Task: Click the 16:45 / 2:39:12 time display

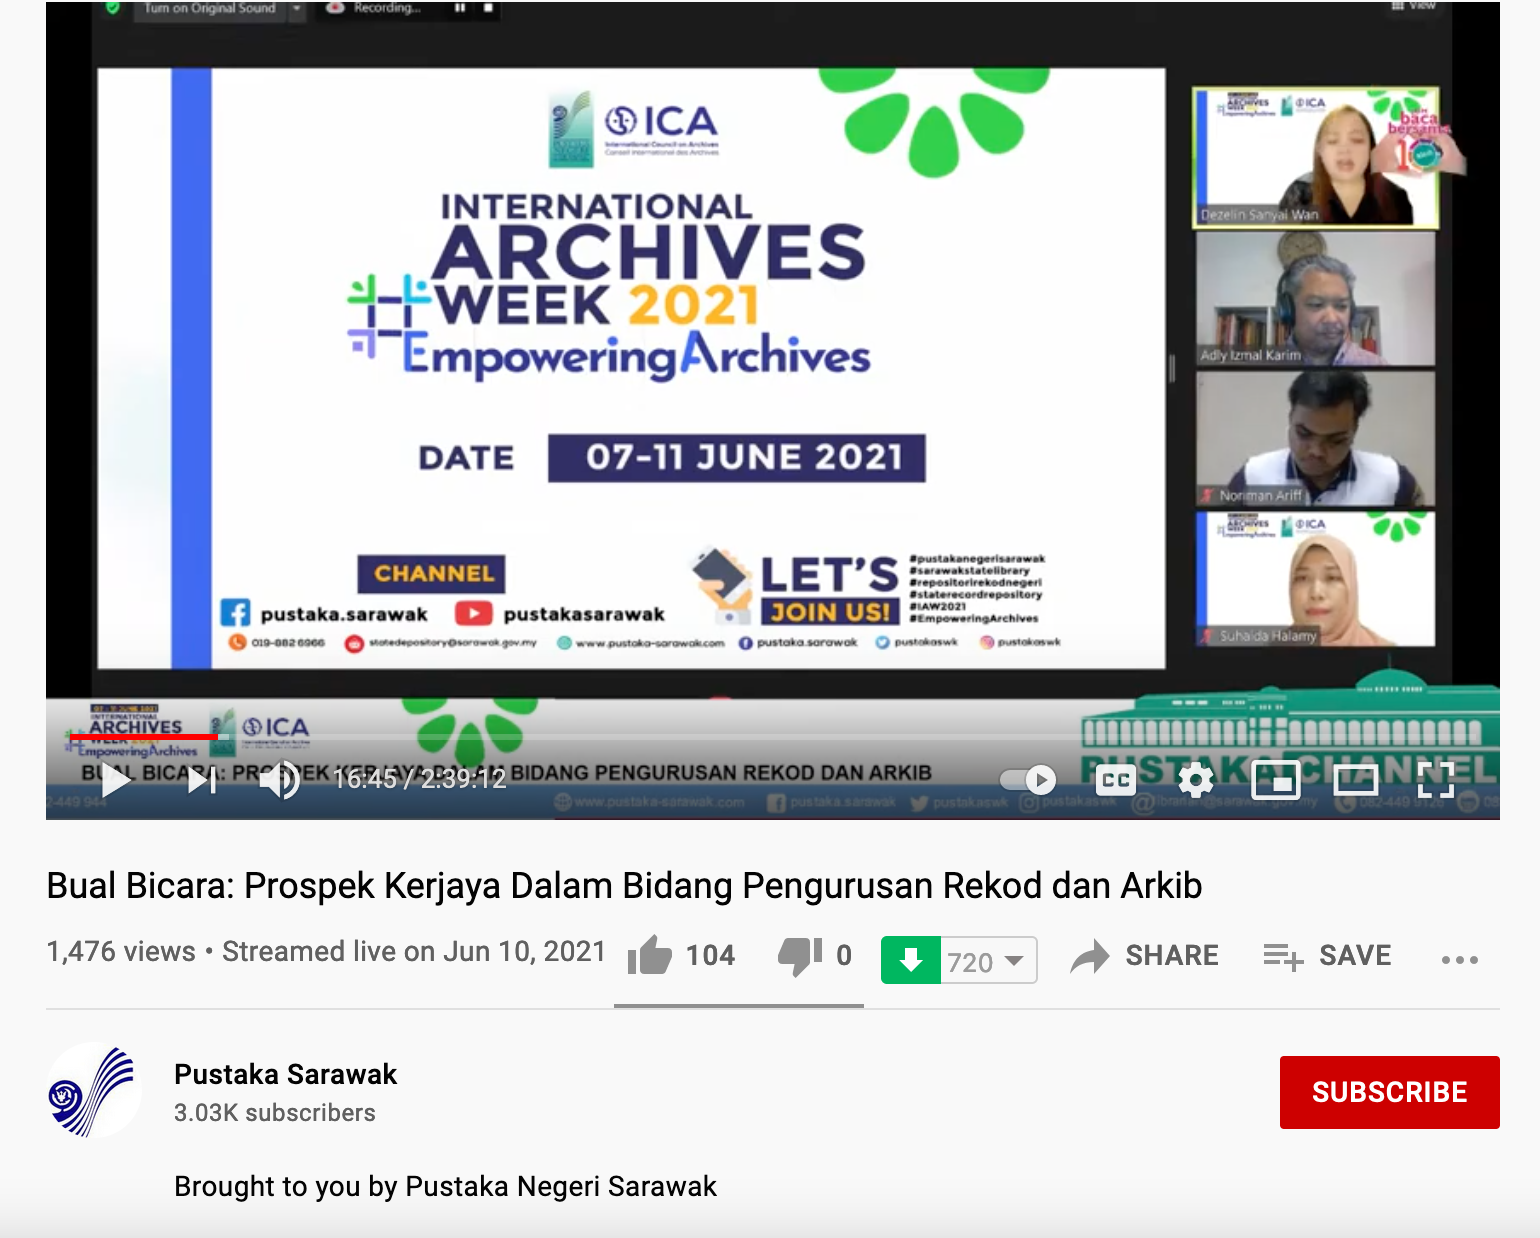Action: point(420,779)
